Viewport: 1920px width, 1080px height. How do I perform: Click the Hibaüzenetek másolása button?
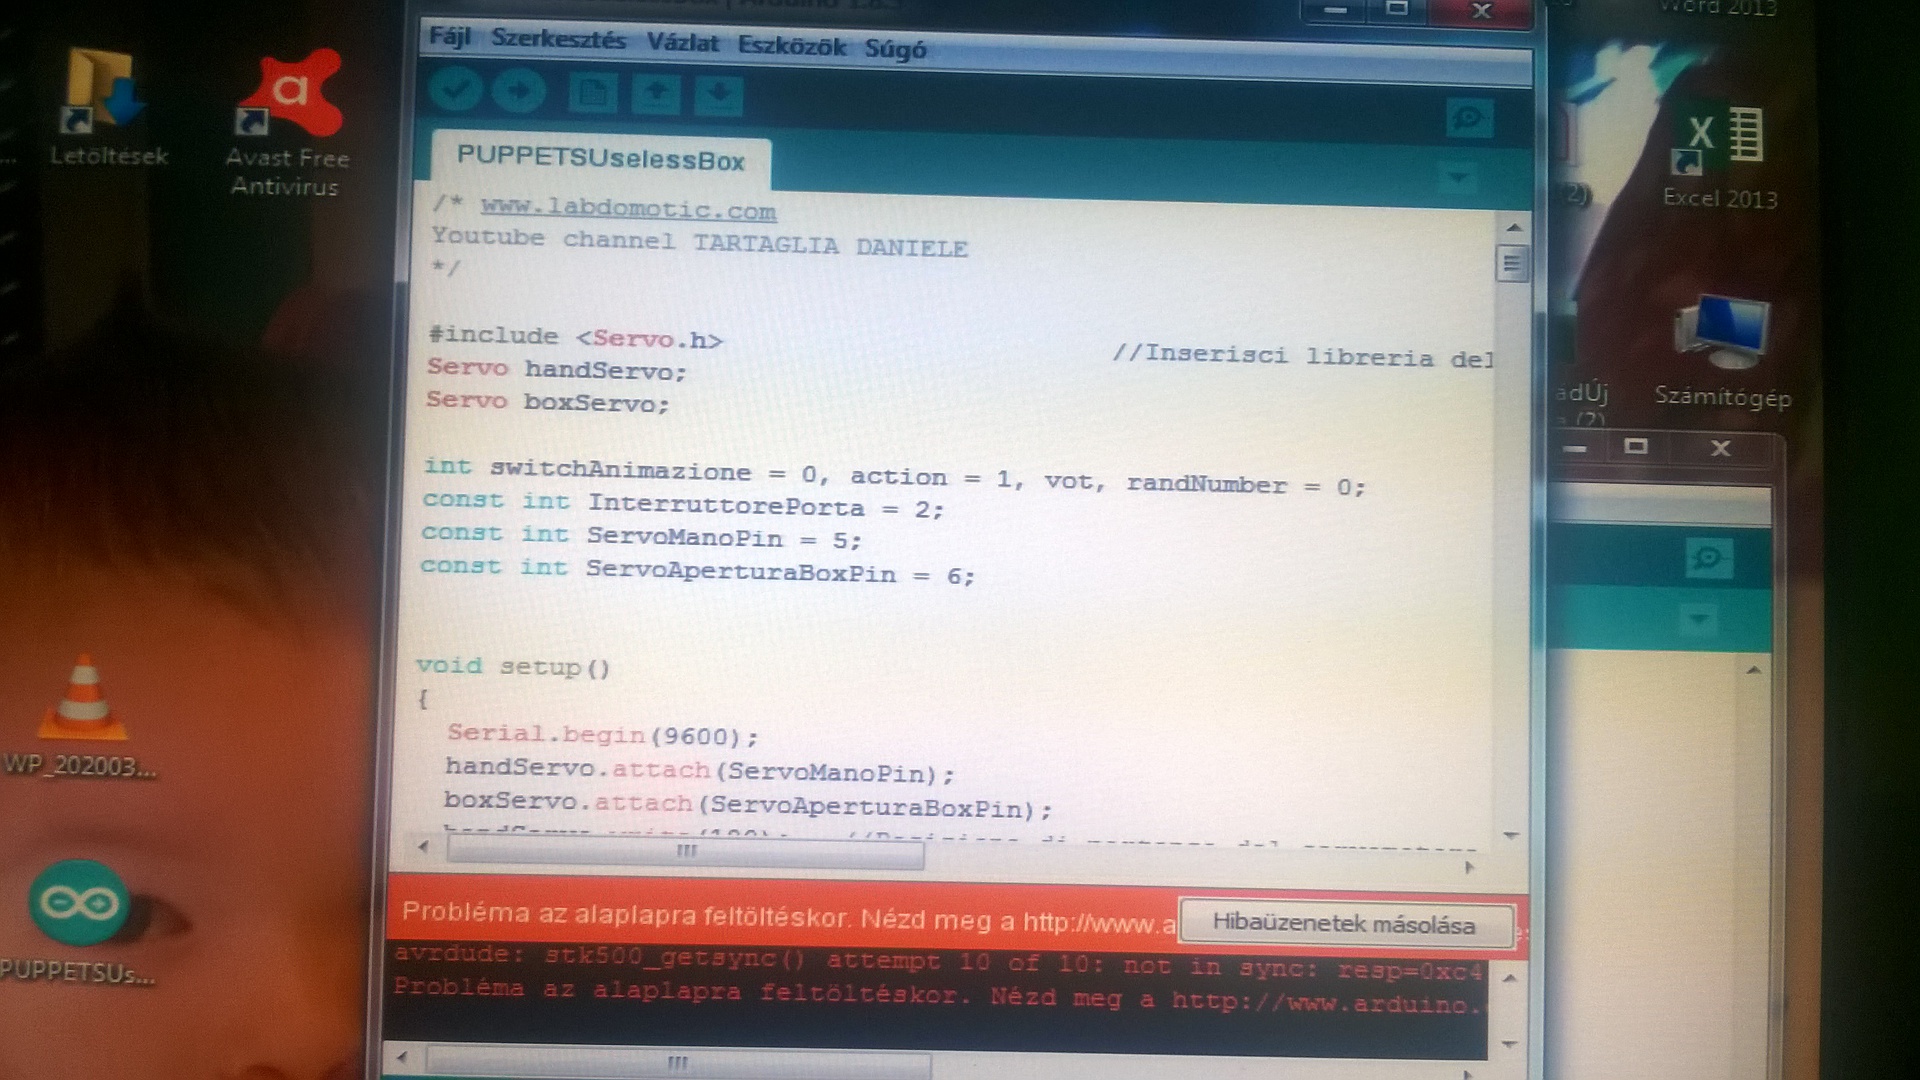click(1344, 924)
